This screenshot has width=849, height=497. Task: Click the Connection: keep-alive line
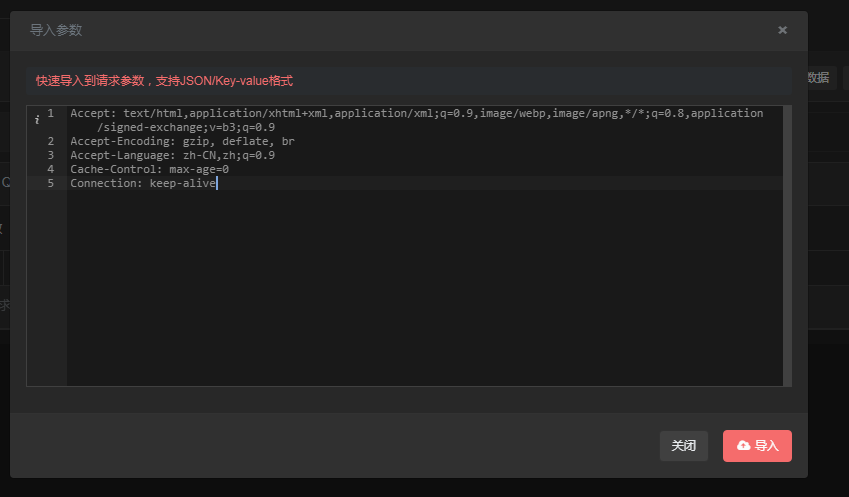[x=143, y=184]
